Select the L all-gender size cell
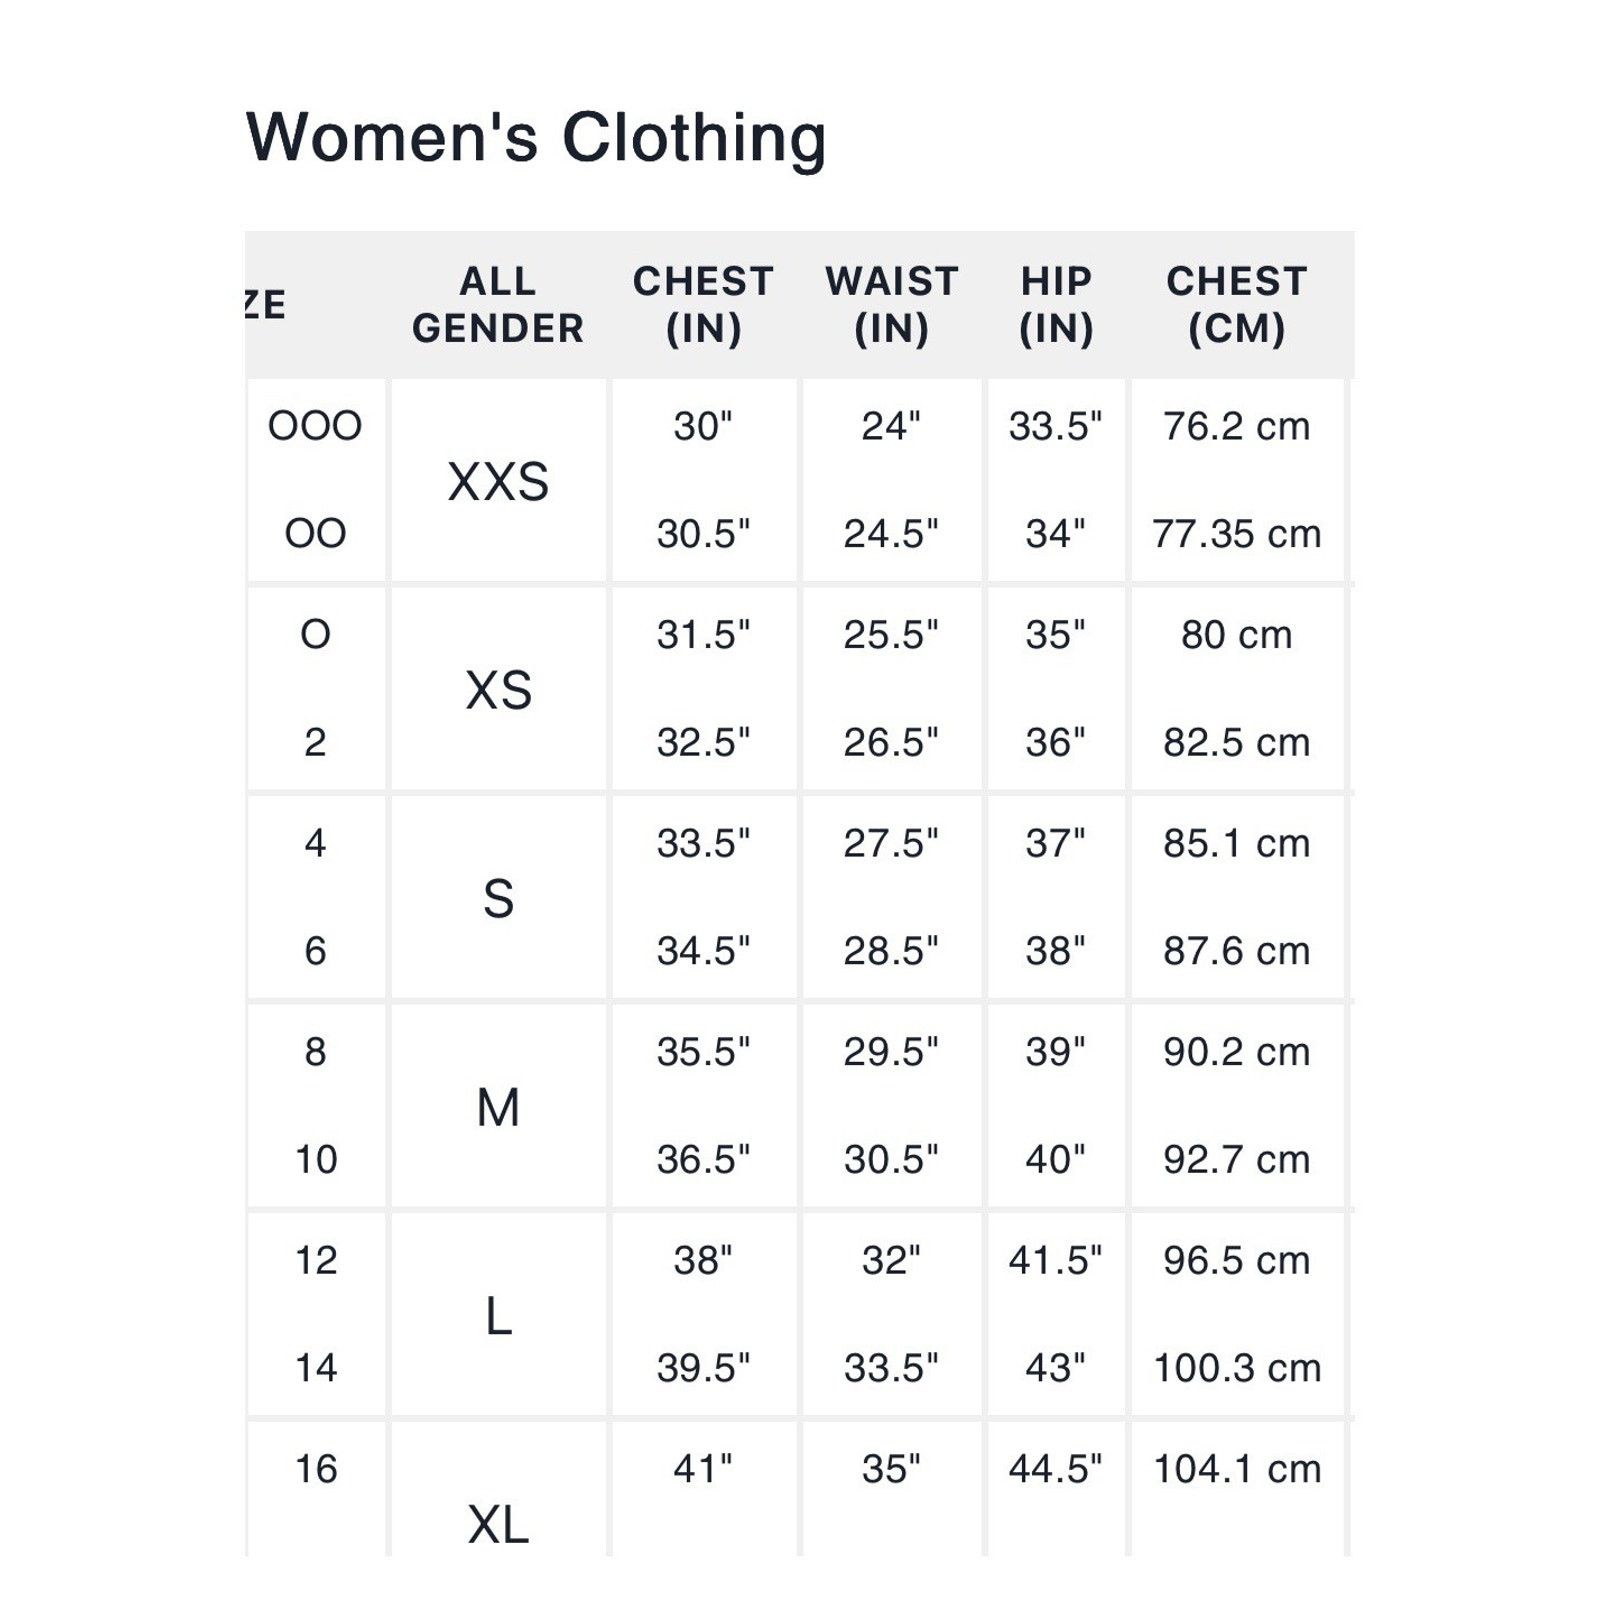This screenshot has height=1600, width=1600. (498, 1316)
